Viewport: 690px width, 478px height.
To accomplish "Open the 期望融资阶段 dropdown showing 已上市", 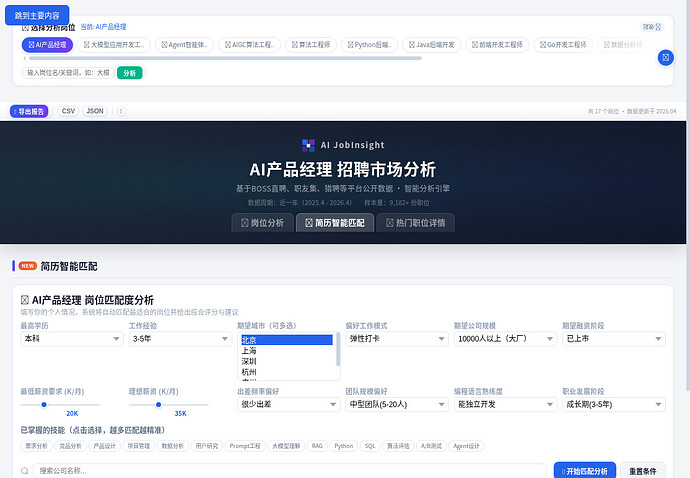I will click(614, 339).
